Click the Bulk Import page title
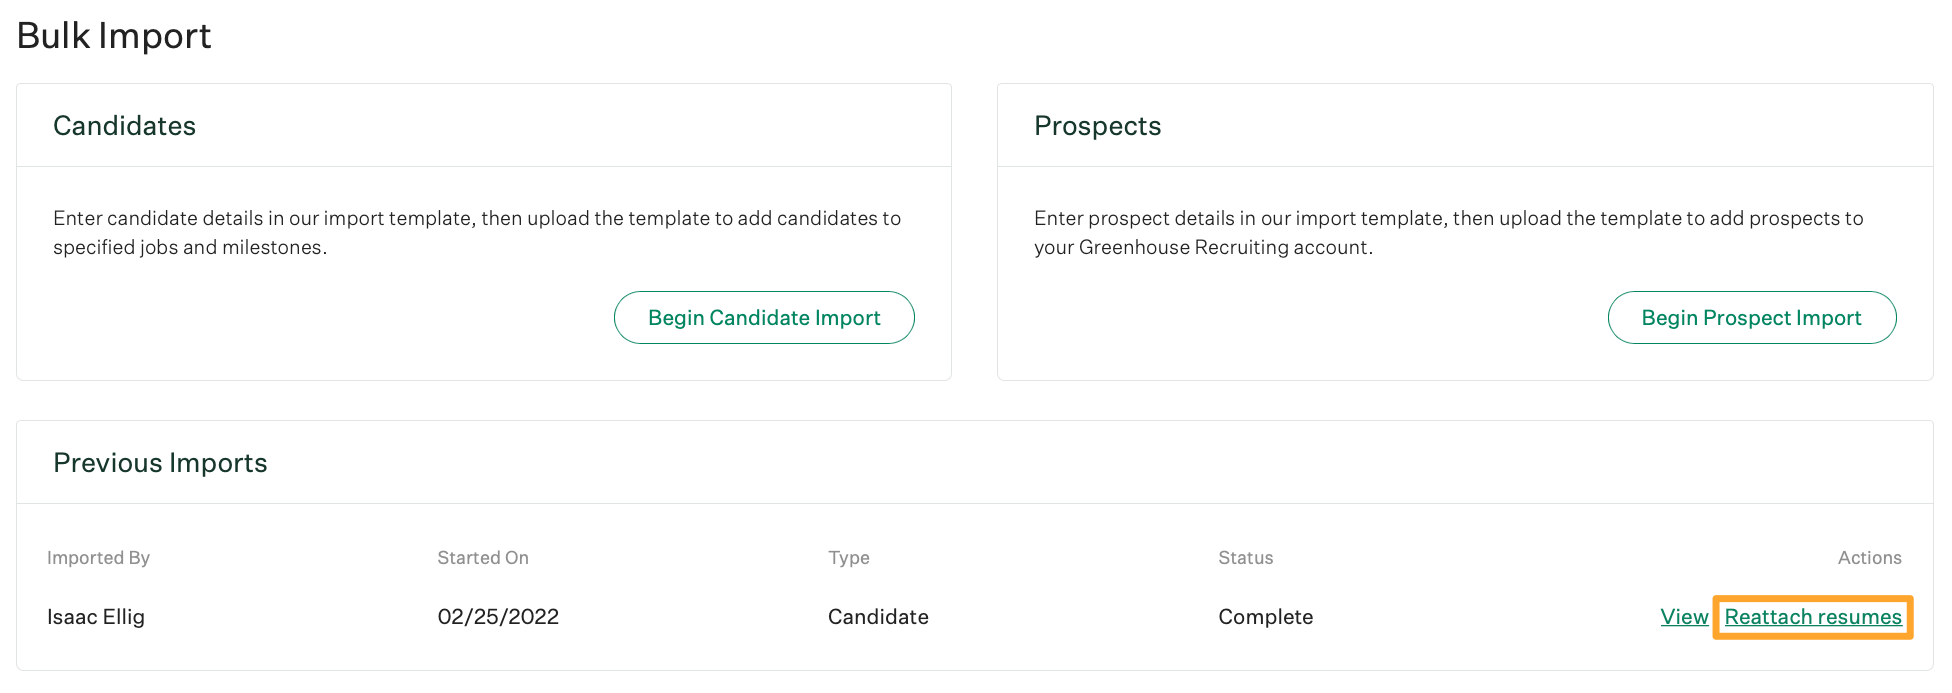 point(114,36)
